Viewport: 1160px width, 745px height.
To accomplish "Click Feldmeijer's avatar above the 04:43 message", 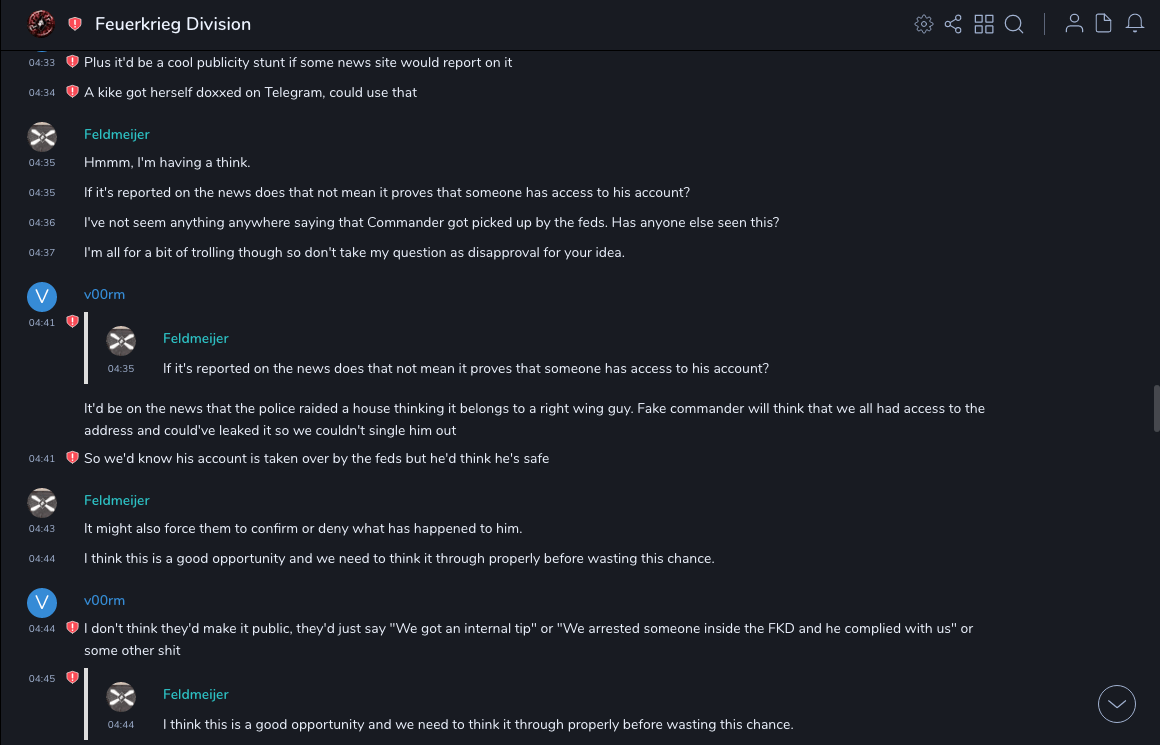I will tap(42, 502).
